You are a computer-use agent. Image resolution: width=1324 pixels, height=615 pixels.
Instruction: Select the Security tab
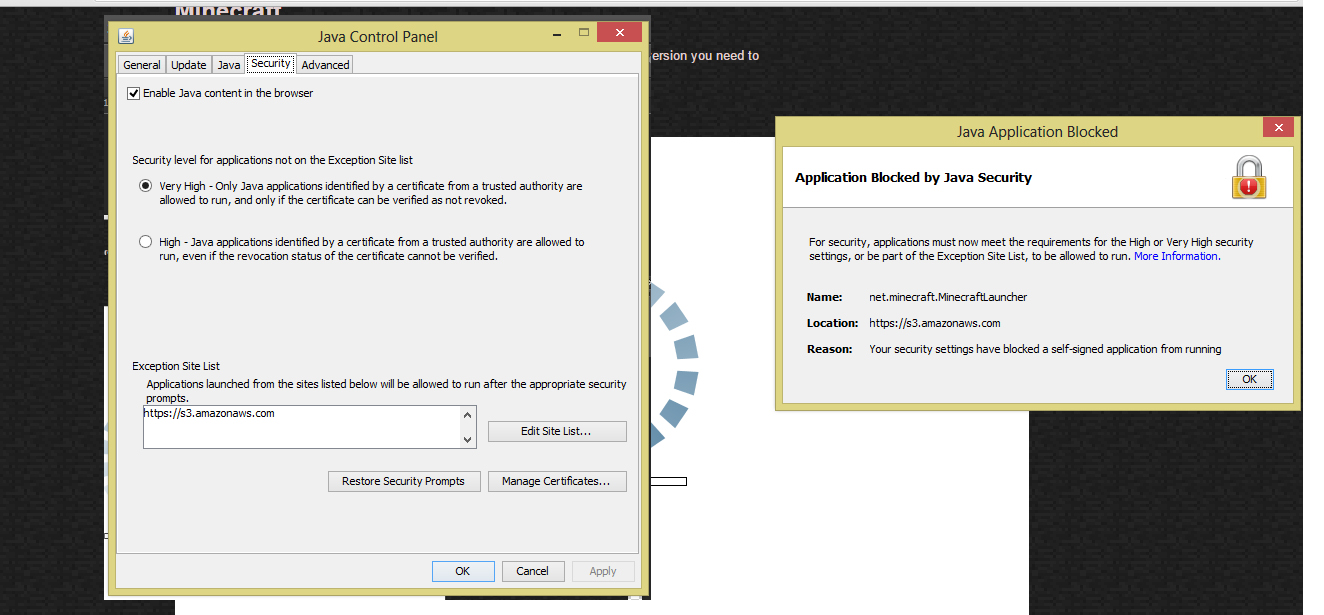coord(271,63)
